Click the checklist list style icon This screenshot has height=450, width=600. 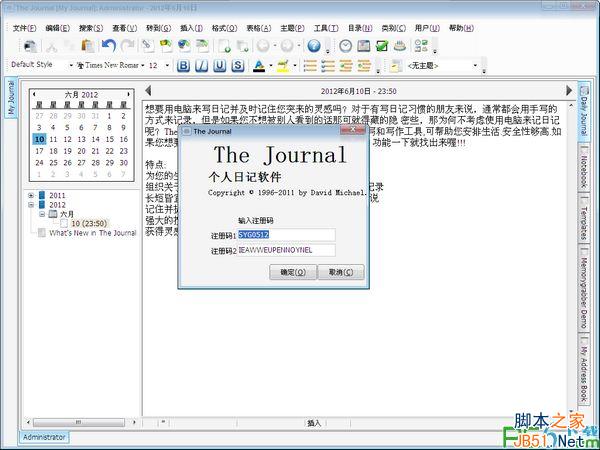(328, 66)
